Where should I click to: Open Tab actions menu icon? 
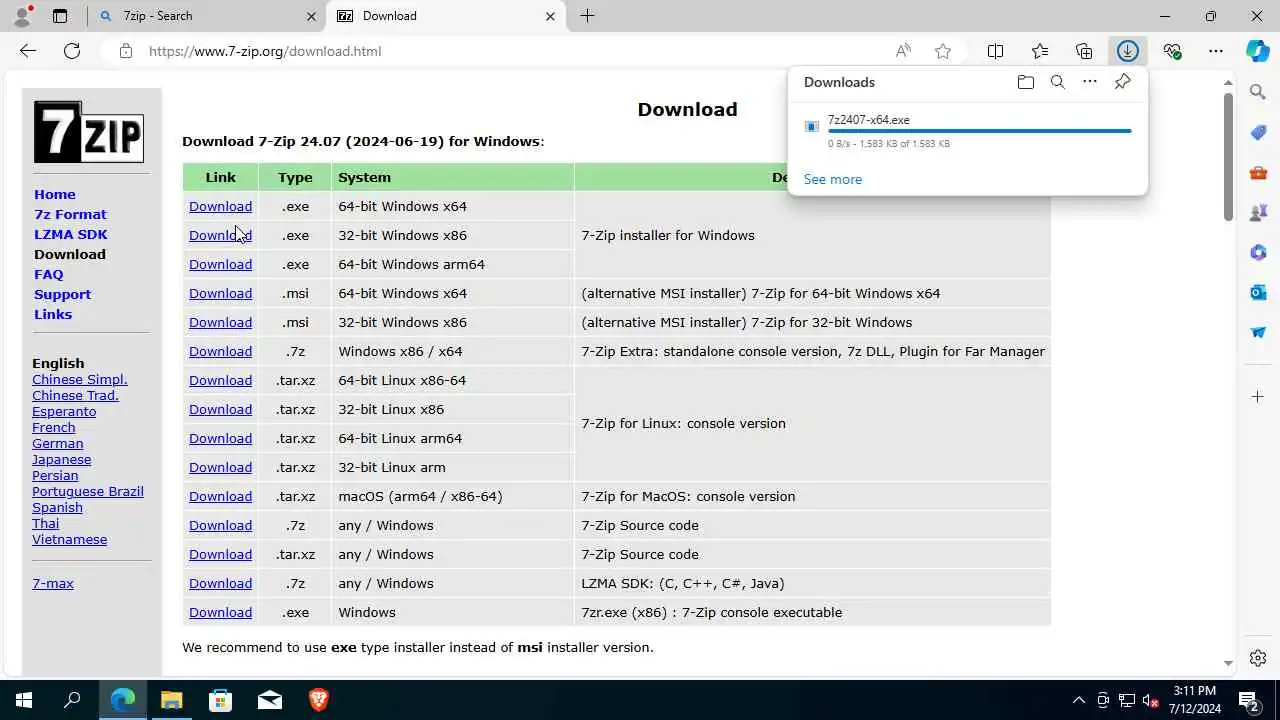(60, 16)
